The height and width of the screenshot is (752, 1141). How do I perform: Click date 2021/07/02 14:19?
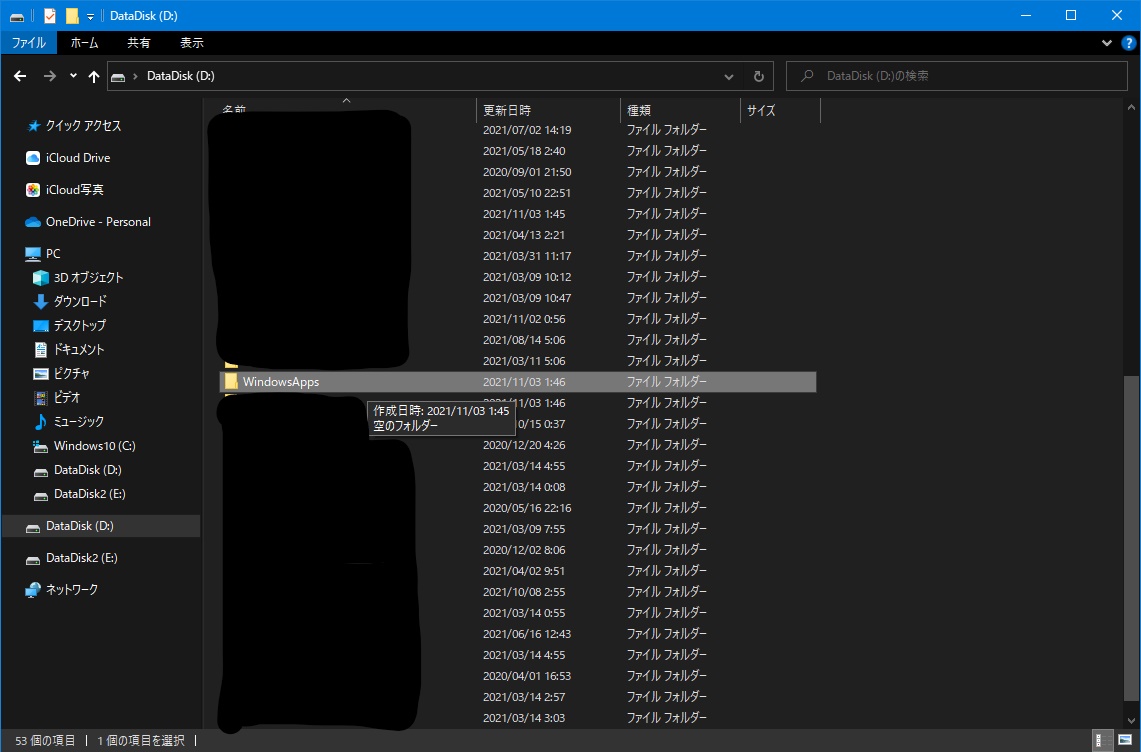coord(527,130)
